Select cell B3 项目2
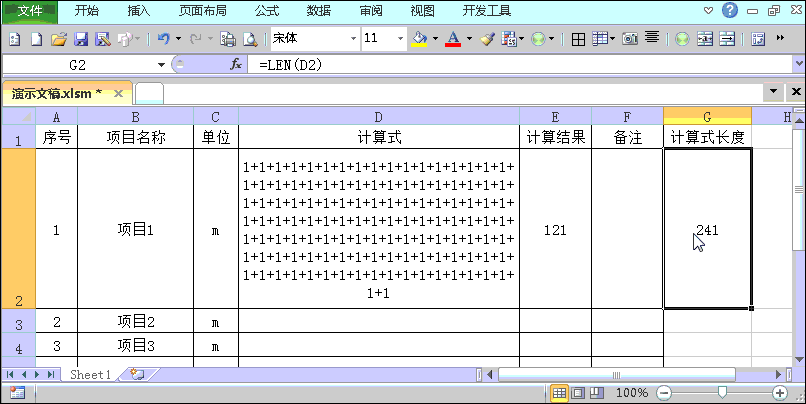806x404 pixels. point(136,321)
